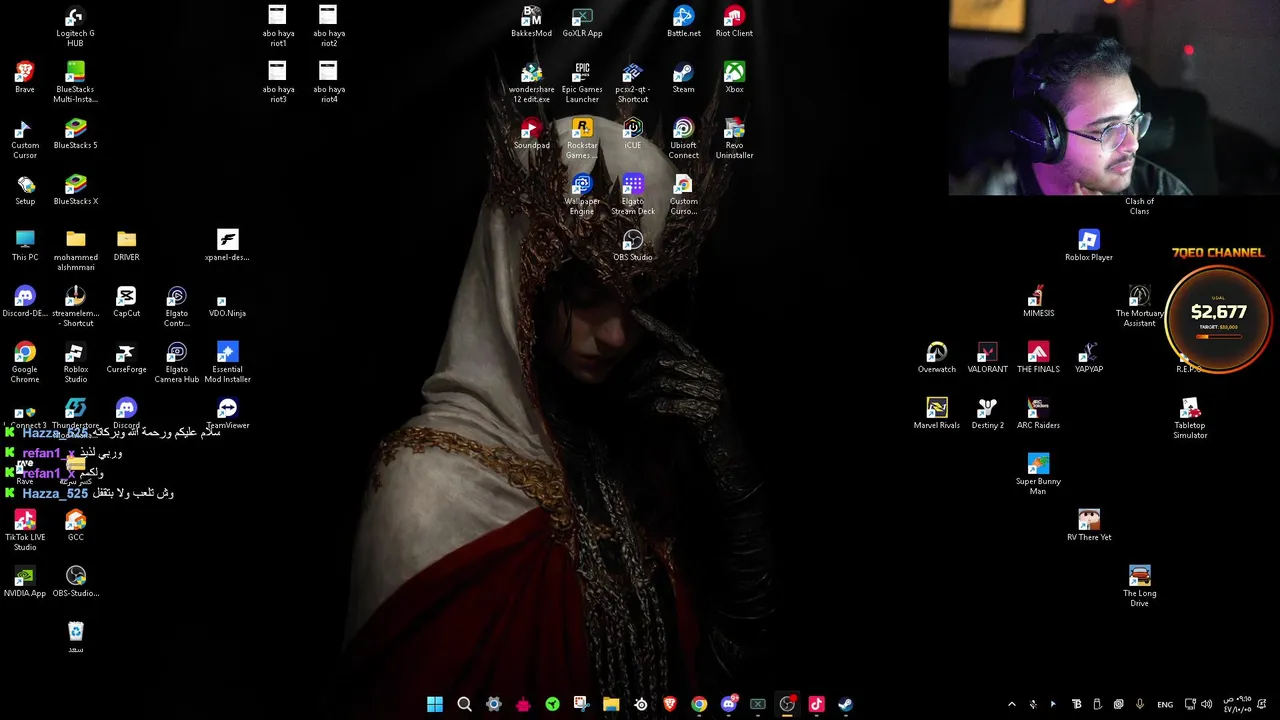Open the This PC desktop icon
This screenshot has height=720, width=1280.
pos(25,246)
